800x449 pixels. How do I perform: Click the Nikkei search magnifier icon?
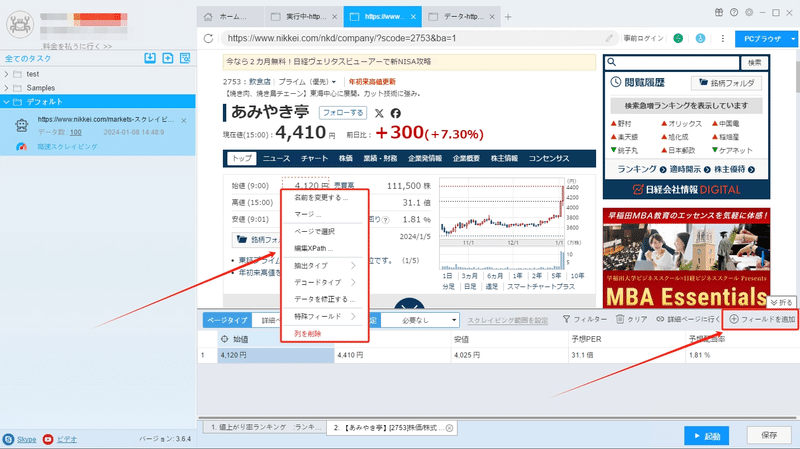click(x=612, y=62)
